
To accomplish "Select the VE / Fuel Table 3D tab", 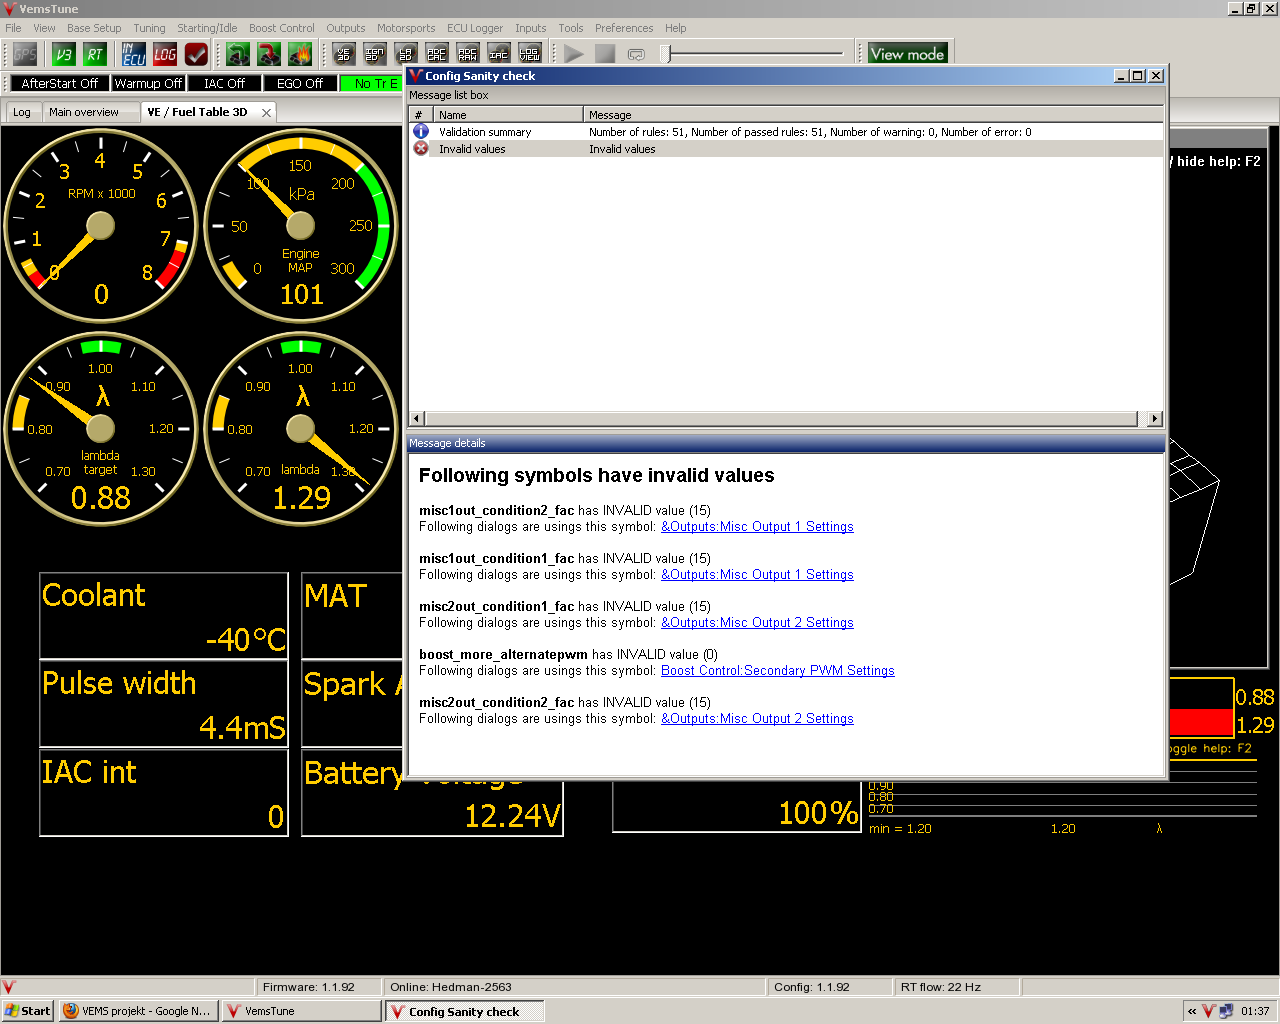I will coord(197,112).
